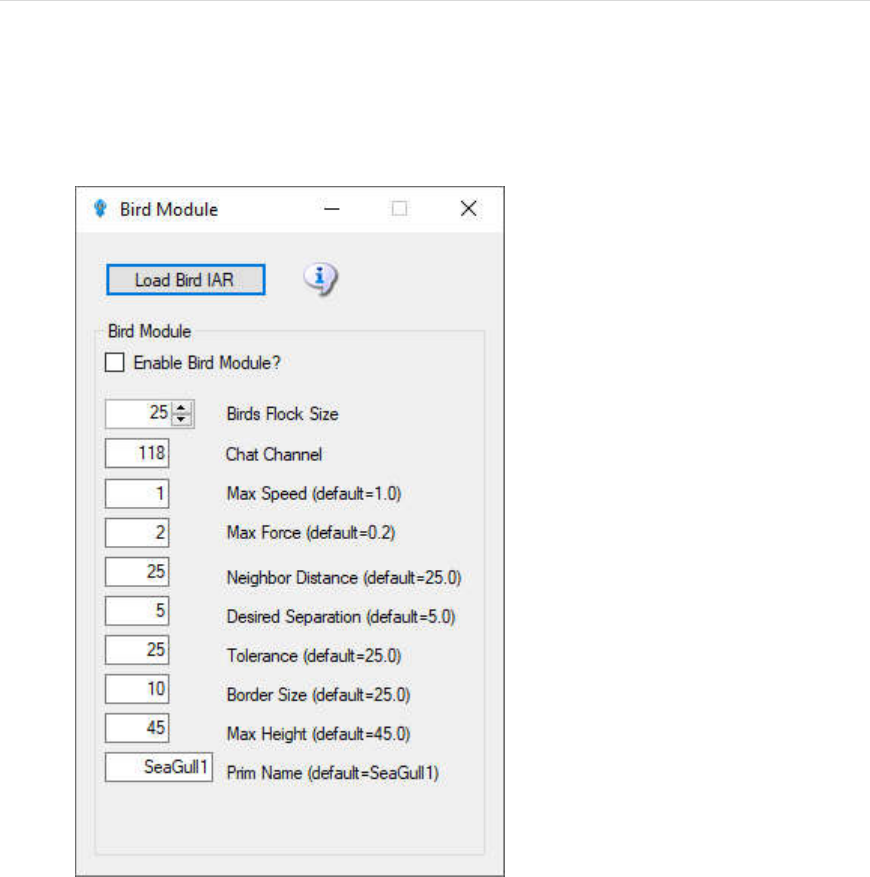
Task: Click the Load Bird IAR button
Action: click(x=186, y=280)
